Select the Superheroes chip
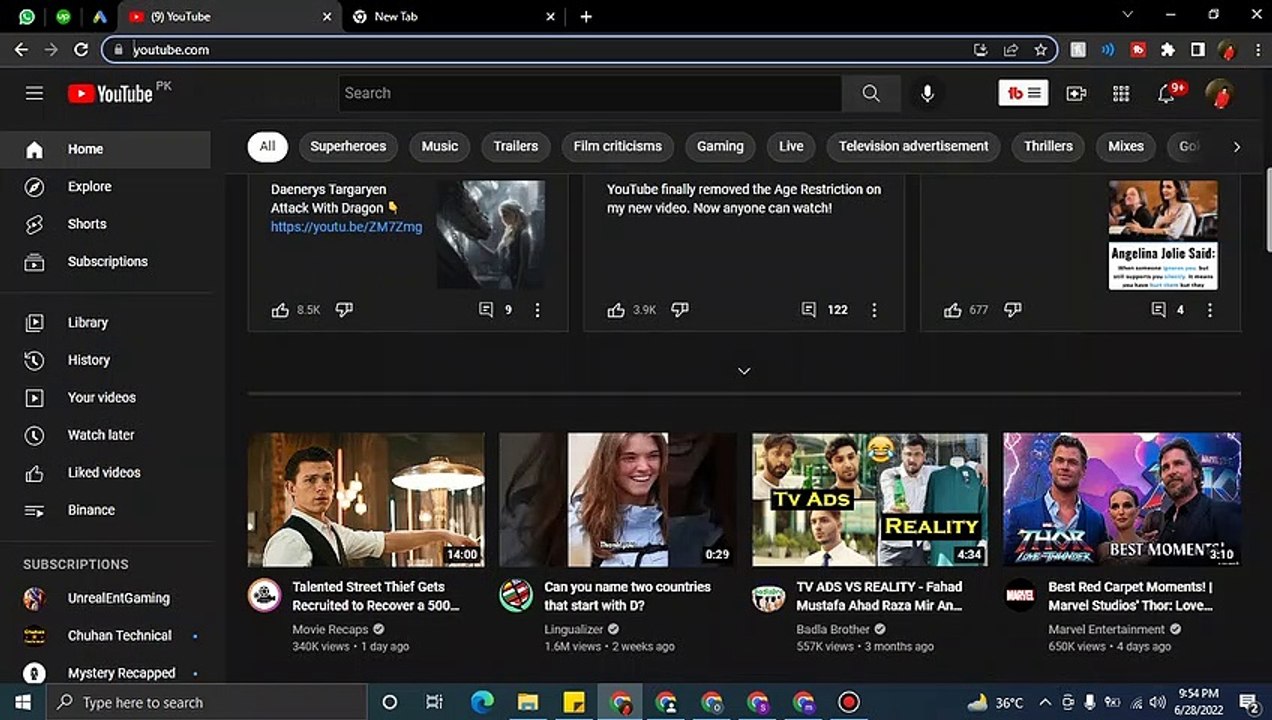 [348, 146]
